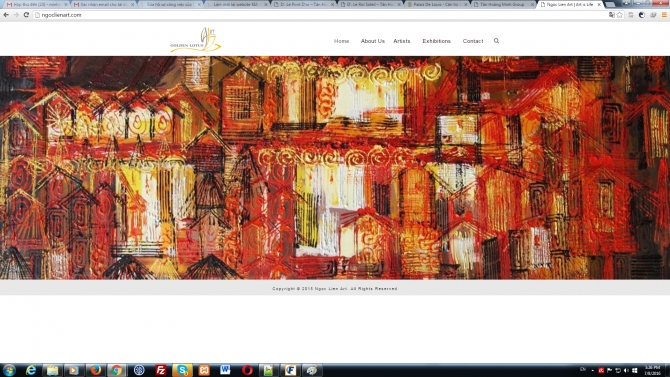Image resolution: width=670 pixels, height=377 pixels.
Task: Go to the Artists page
Action: [402, 41]
